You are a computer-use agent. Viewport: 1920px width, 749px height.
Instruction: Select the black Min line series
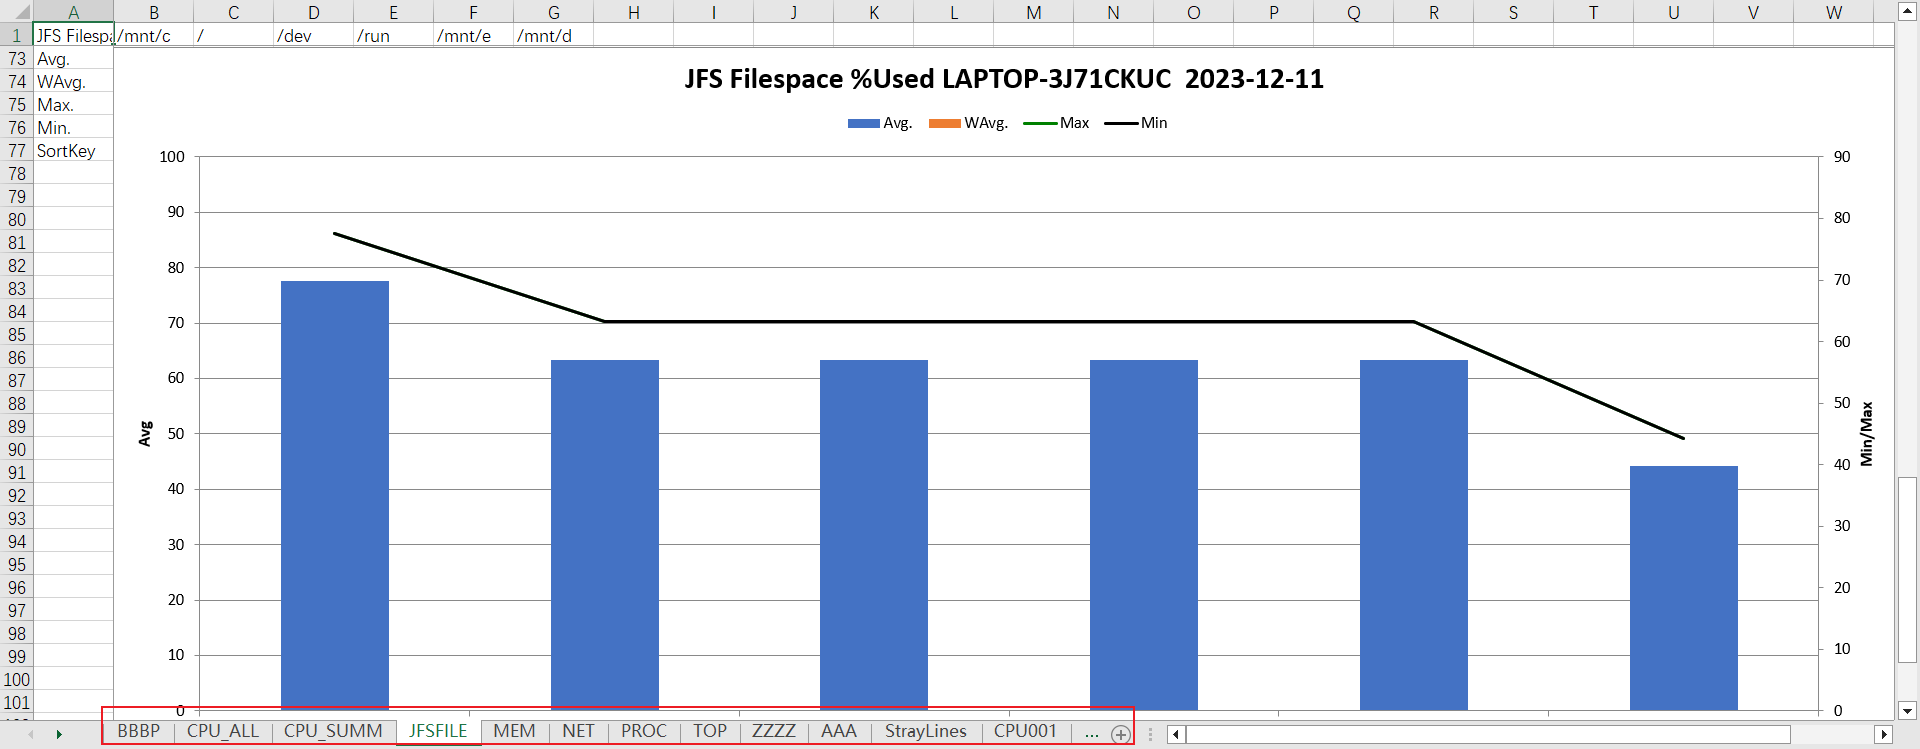click(x=1009, y=322)
